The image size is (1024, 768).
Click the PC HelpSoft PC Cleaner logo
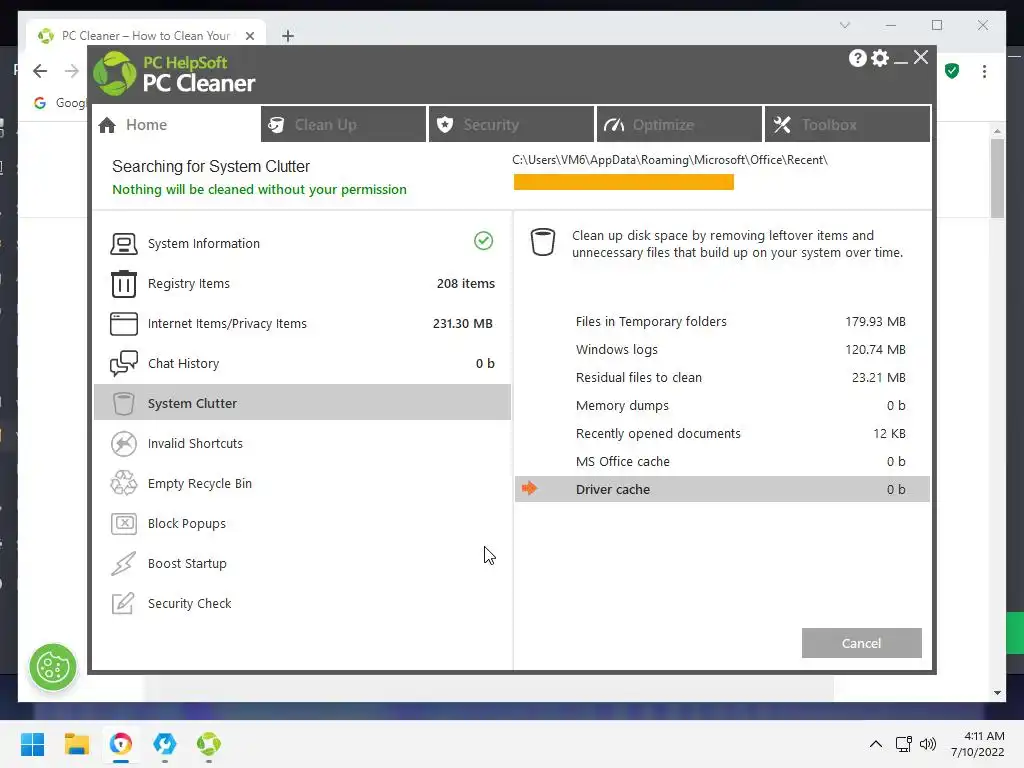coord(174,74)
